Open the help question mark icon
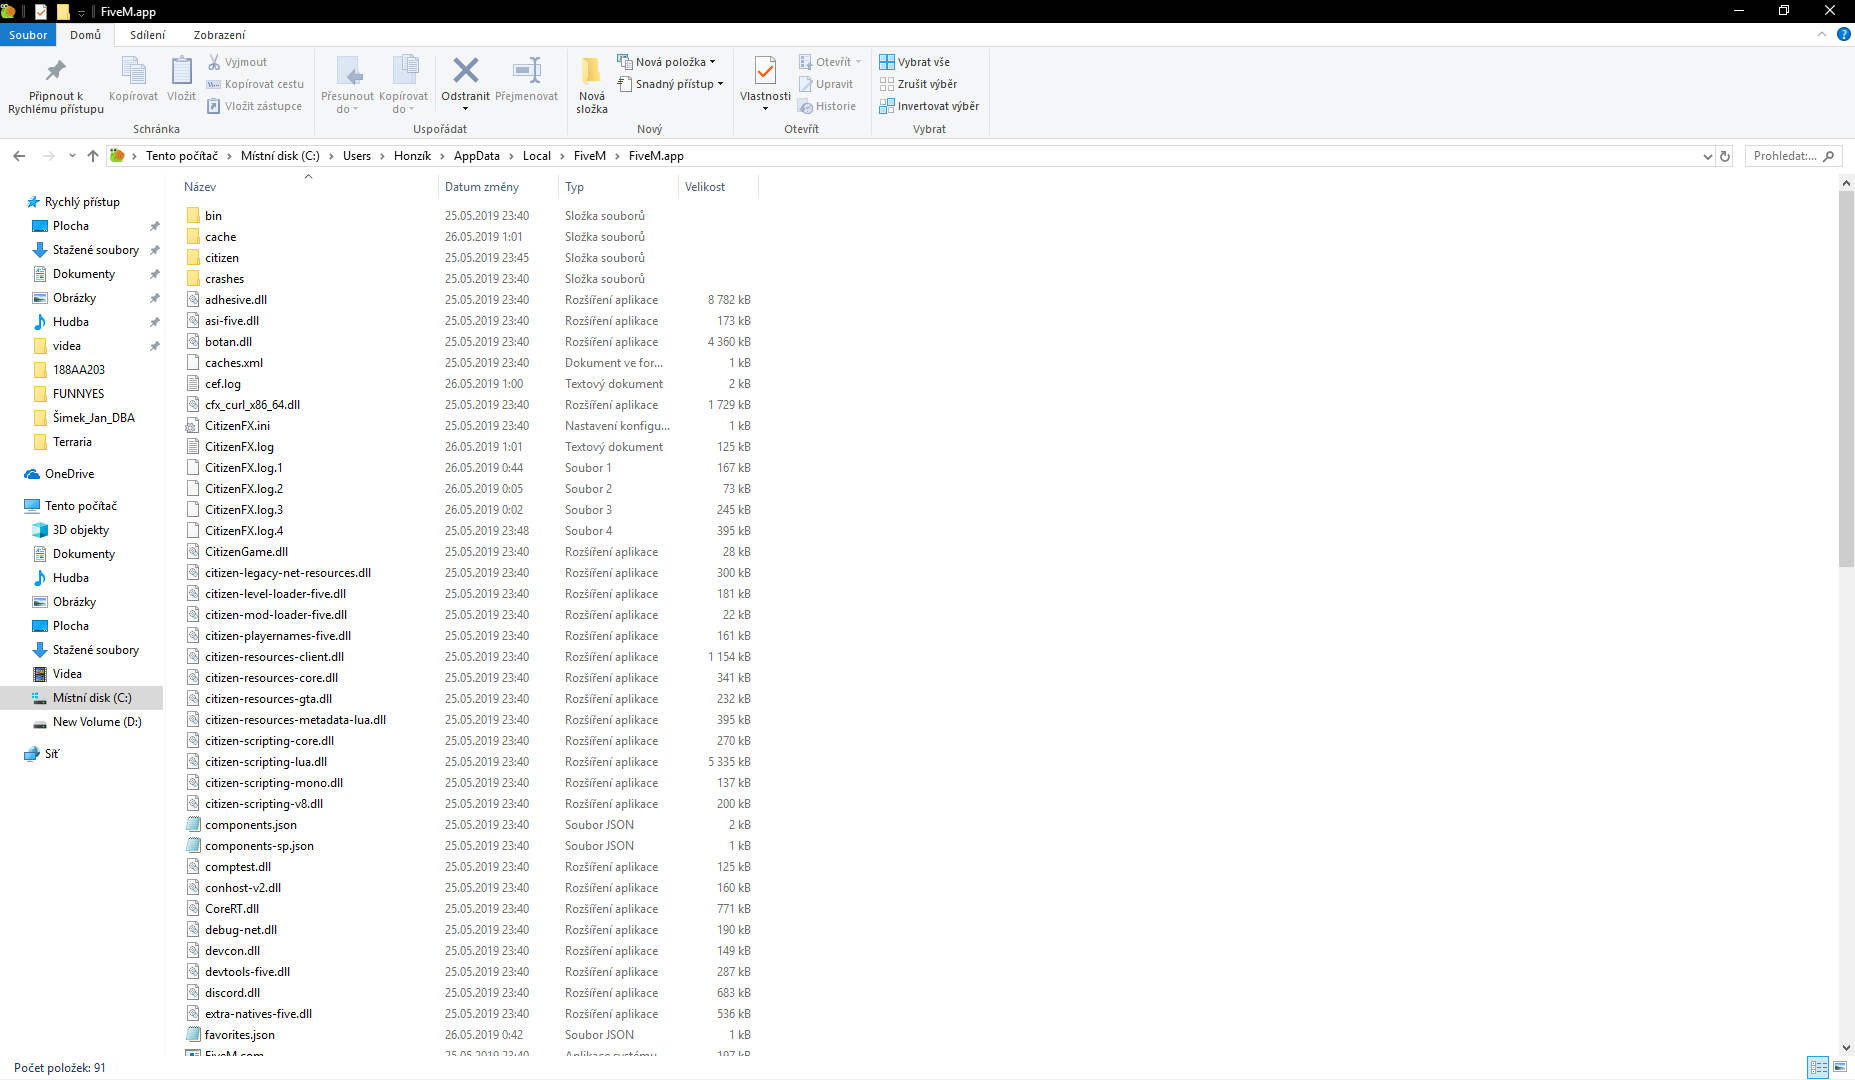The image size is (1855, 1080). pyautogui.click(x=1843, y=34)
